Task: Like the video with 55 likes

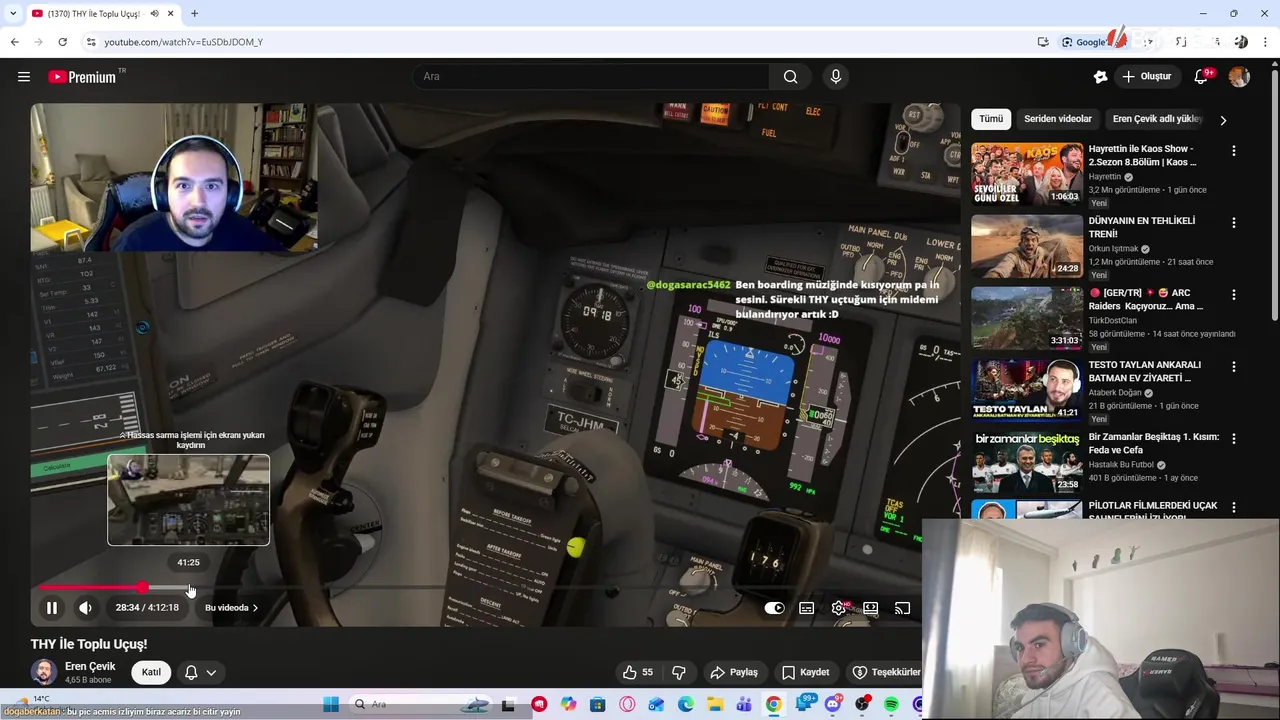Action: 637,672
